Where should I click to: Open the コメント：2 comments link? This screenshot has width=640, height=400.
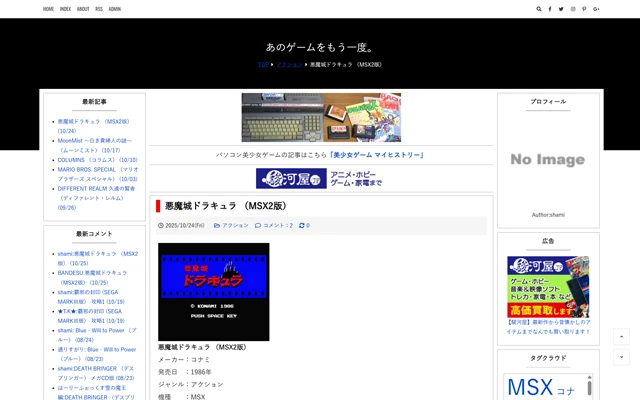[x=277, y=226]
